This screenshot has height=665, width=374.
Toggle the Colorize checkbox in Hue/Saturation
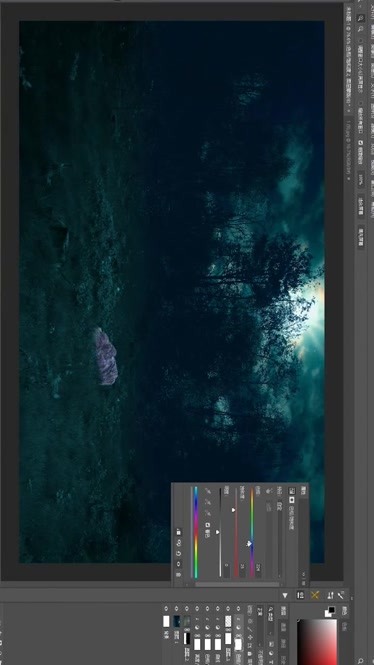coord(207,525)
